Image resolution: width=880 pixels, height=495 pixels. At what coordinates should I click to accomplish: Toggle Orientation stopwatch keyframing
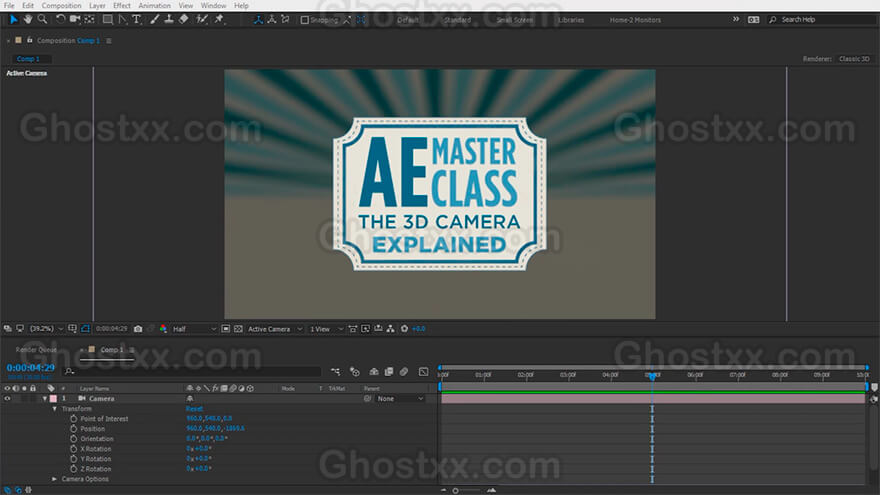pos(74,439)
